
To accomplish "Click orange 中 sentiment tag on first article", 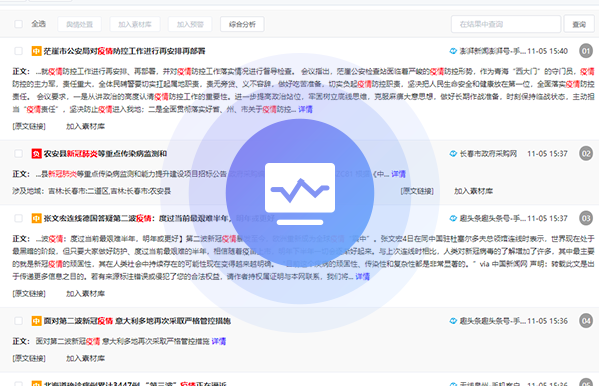I will coord(36,51).
